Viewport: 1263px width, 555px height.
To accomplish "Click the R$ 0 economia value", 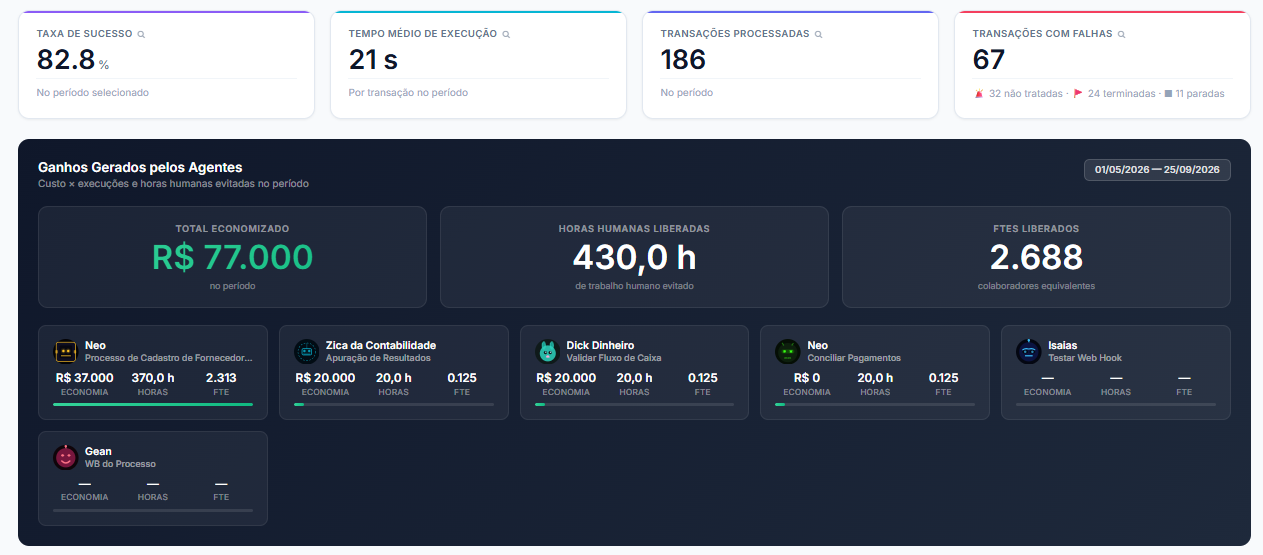I will [807, 378].
